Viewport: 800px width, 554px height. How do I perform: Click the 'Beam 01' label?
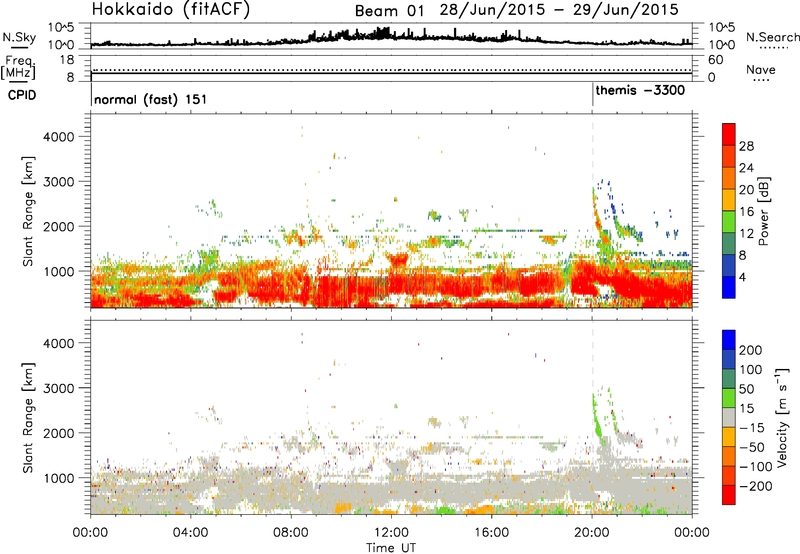click(x=389, y=11)
